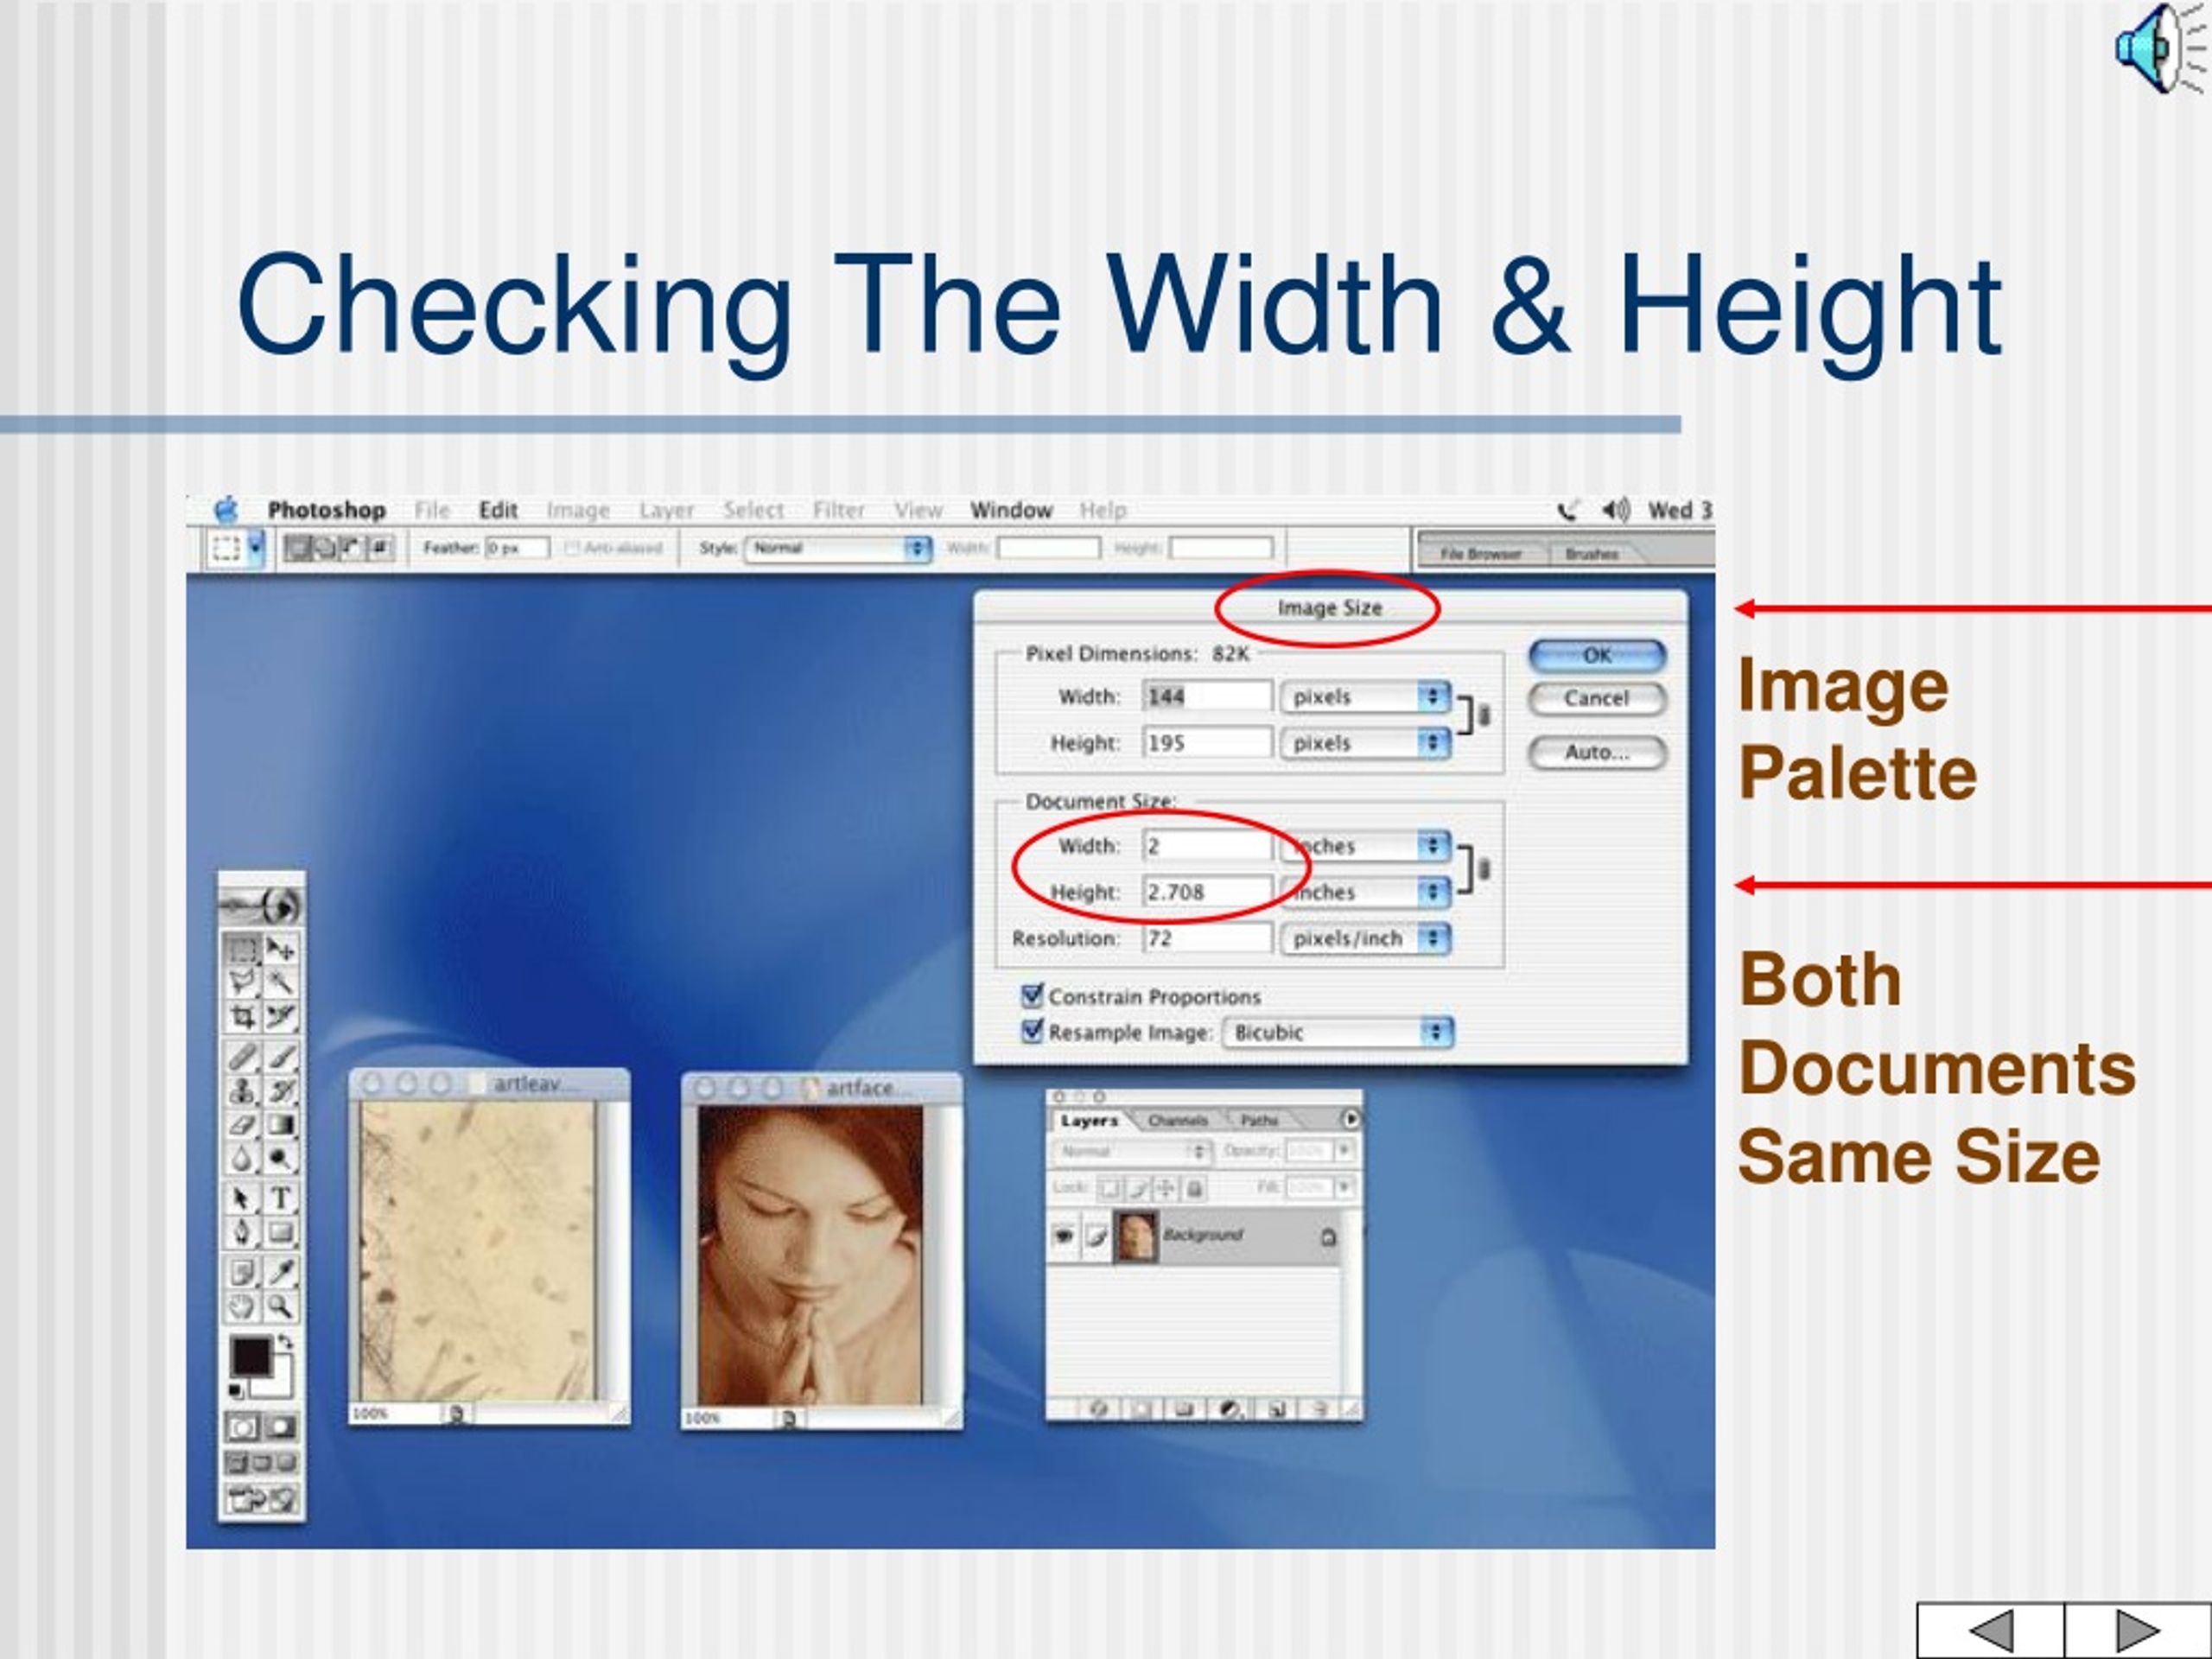This screenshot has width=2212, height=1659.
Task: Select the Notes tool
Action: click(x=243, y=1272)
